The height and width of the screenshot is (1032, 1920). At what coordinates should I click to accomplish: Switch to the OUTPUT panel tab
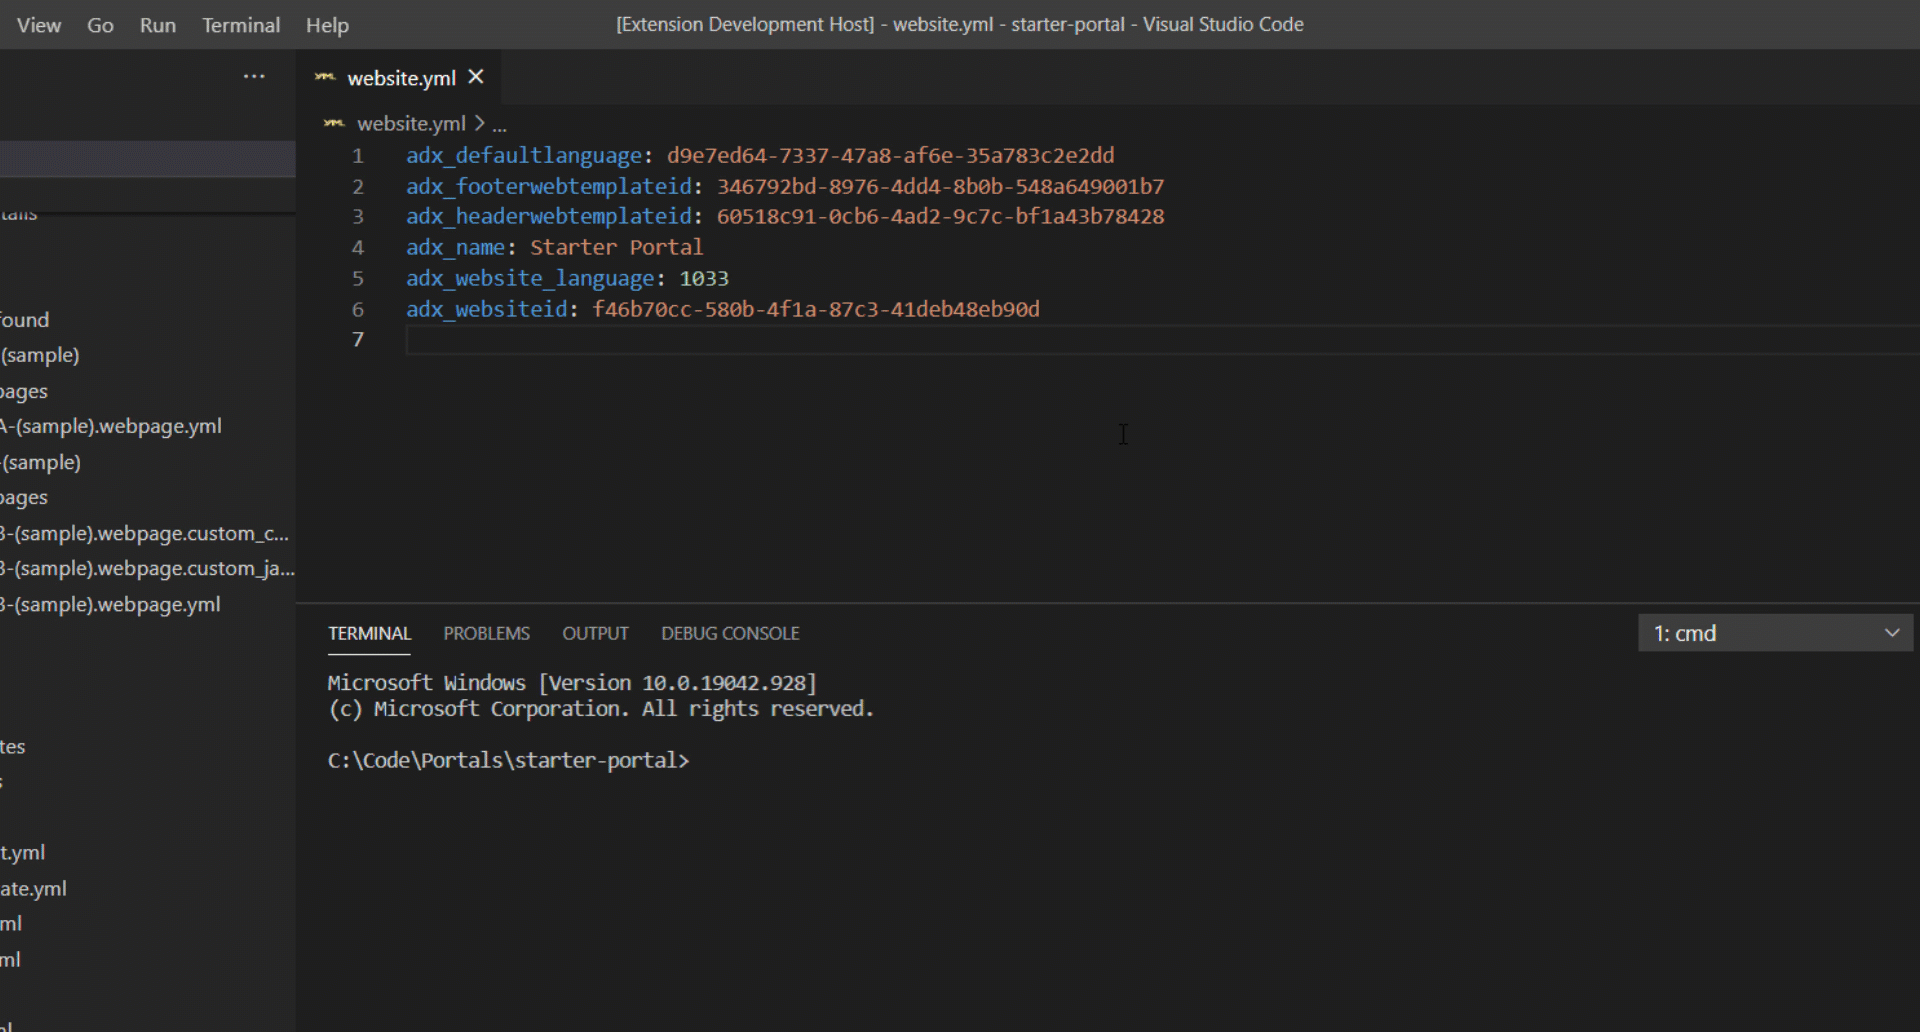point(595,633)
